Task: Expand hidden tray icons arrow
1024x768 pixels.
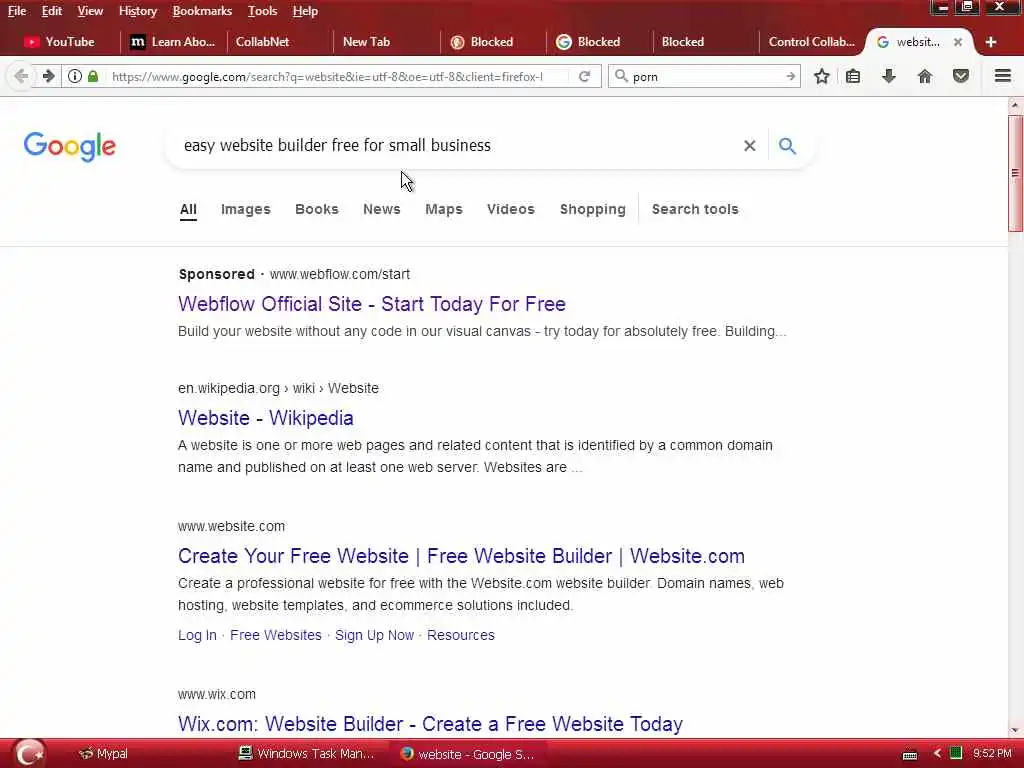Action: (x=937, y=754)
